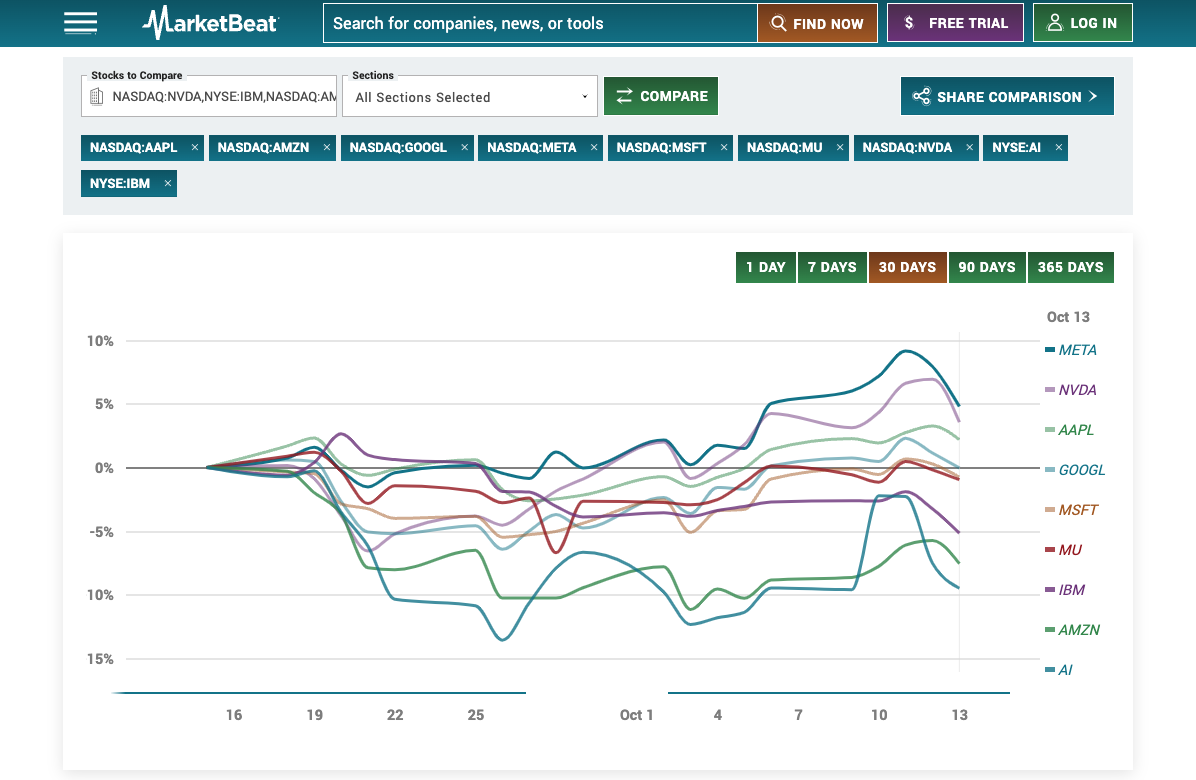1196x780 pixels.
Task: Expand the Sections dropdown
Action: (470, 97)
